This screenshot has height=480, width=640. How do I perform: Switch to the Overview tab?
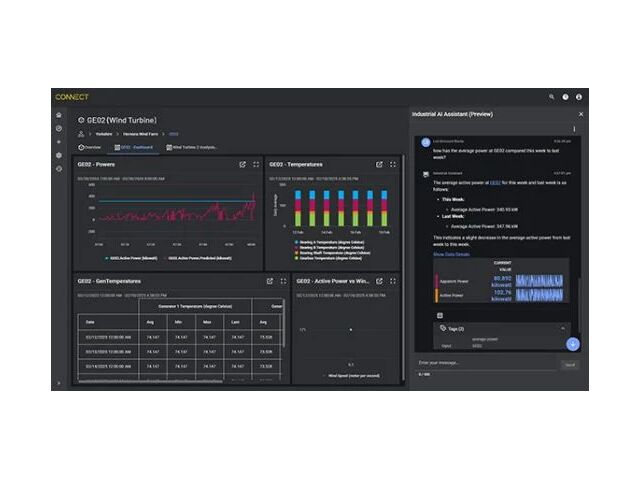[x=90, y=147]
